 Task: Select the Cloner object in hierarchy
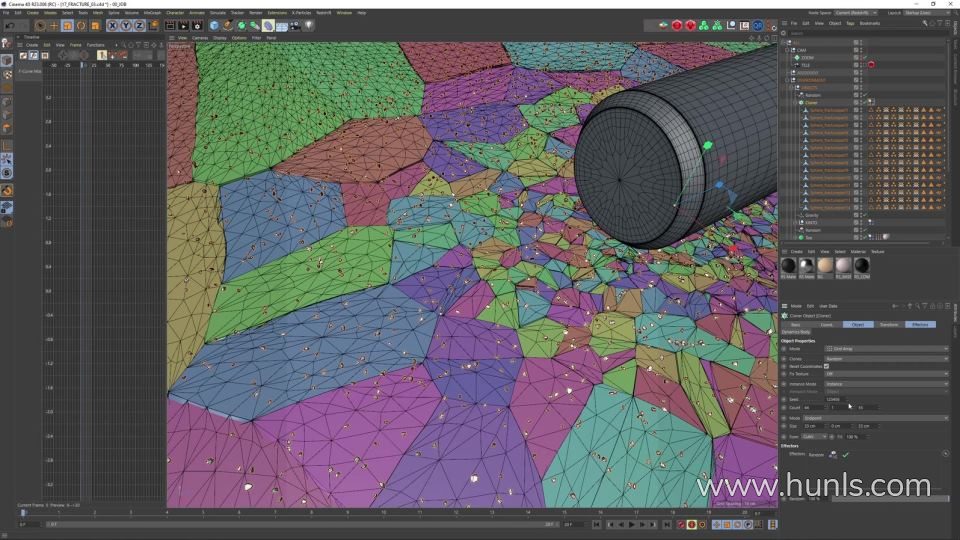[811, 103]
